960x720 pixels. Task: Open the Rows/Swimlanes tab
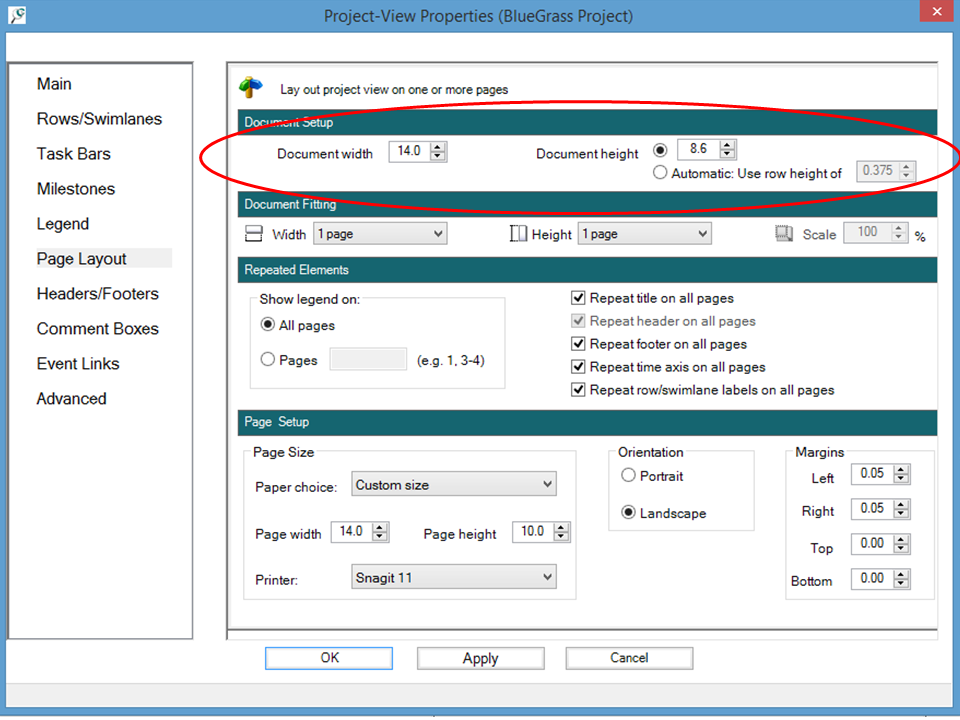(x=99, y=119)
